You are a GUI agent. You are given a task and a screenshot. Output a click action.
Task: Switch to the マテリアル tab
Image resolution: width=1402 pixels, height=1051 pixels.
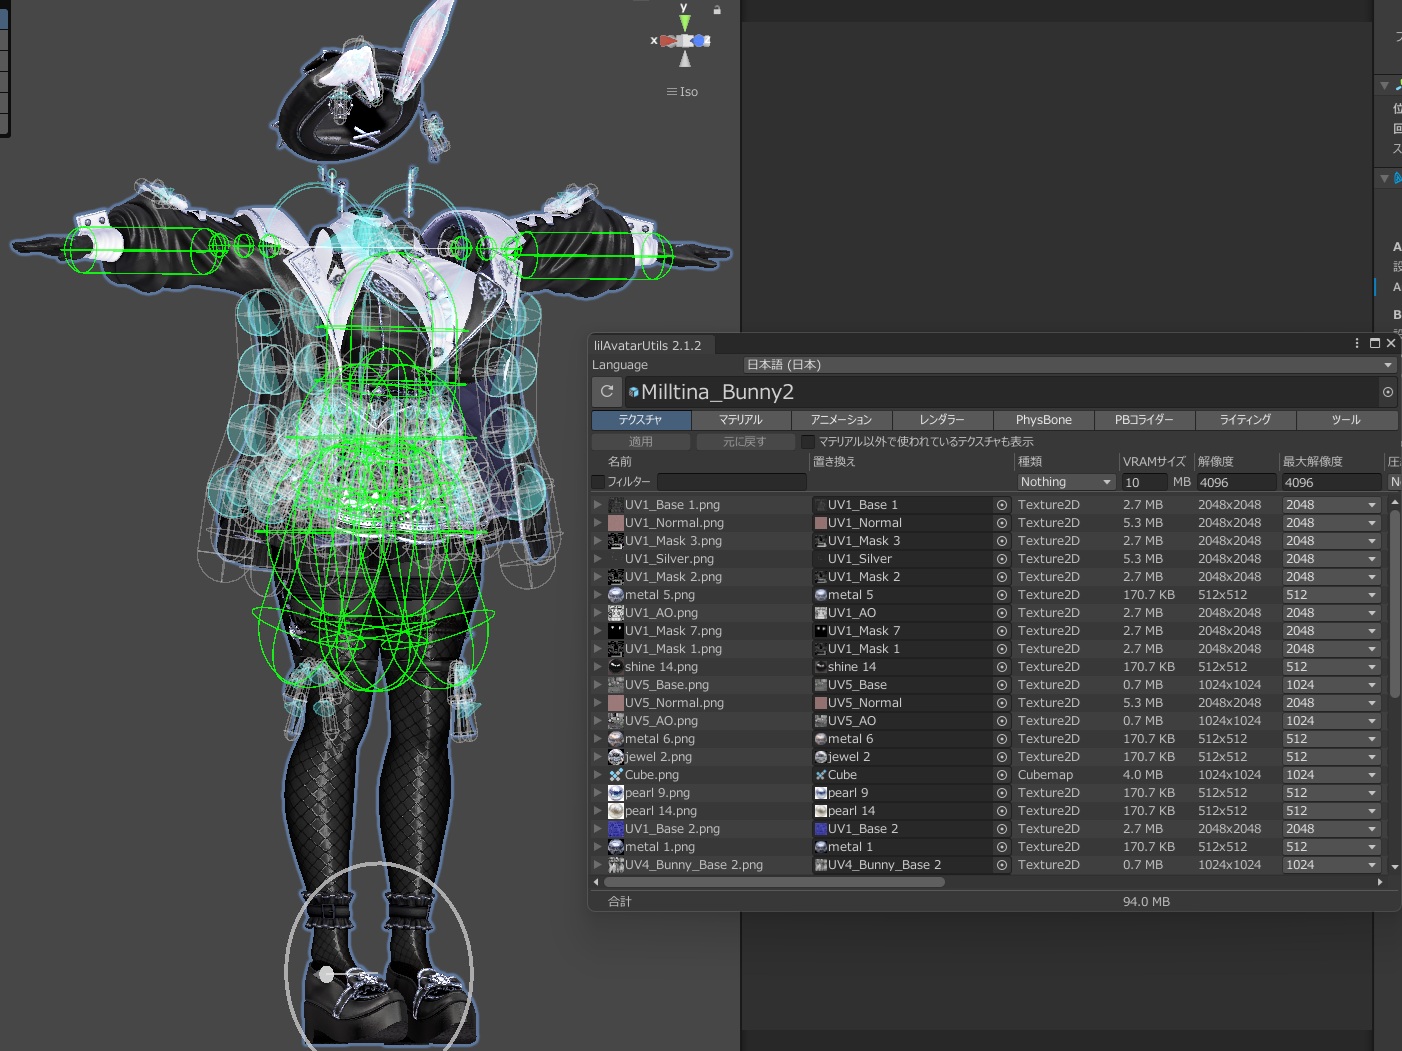point(741,420)
